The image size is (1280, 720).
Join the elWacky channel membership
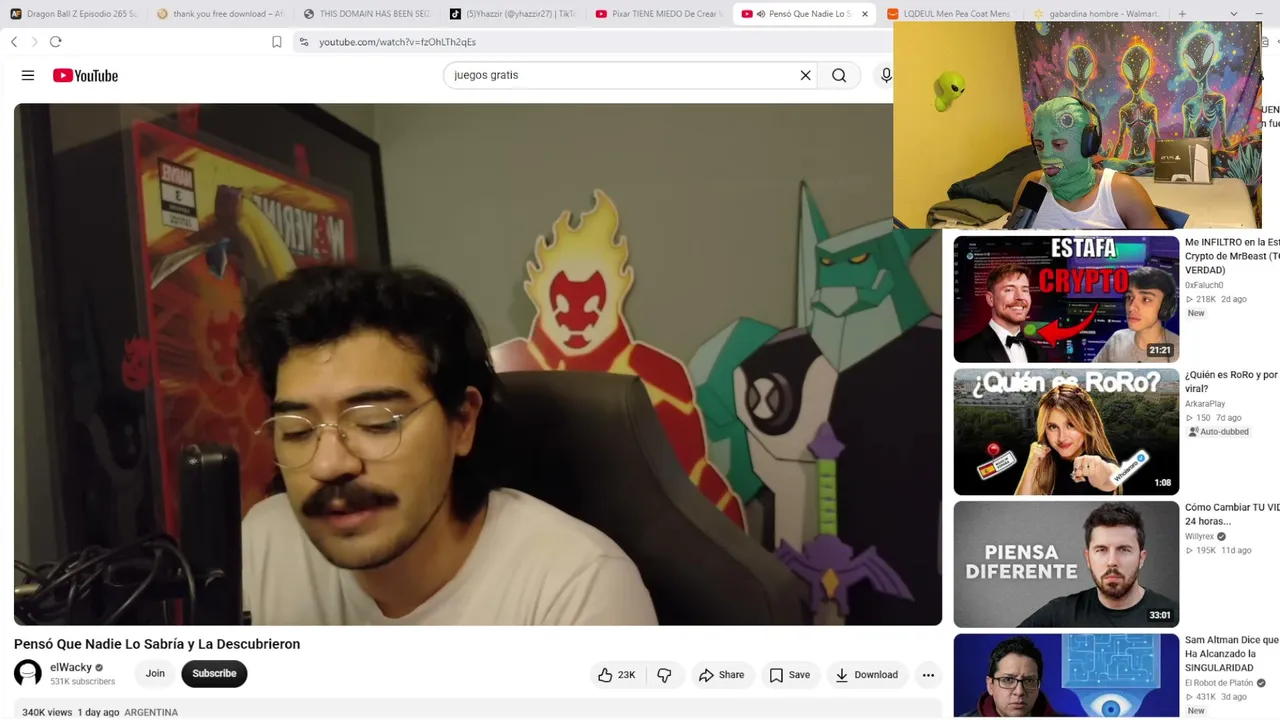click(155, 673)
